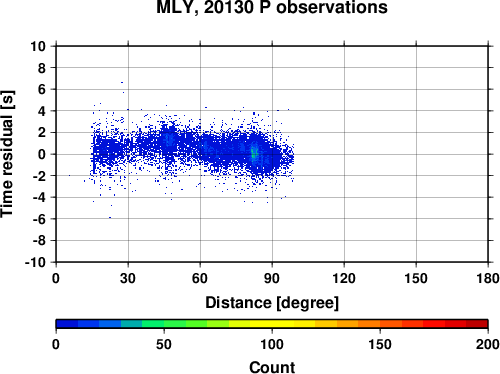
Task: Click the 'Distance [degree]' axis label
Action: point(272,303)
